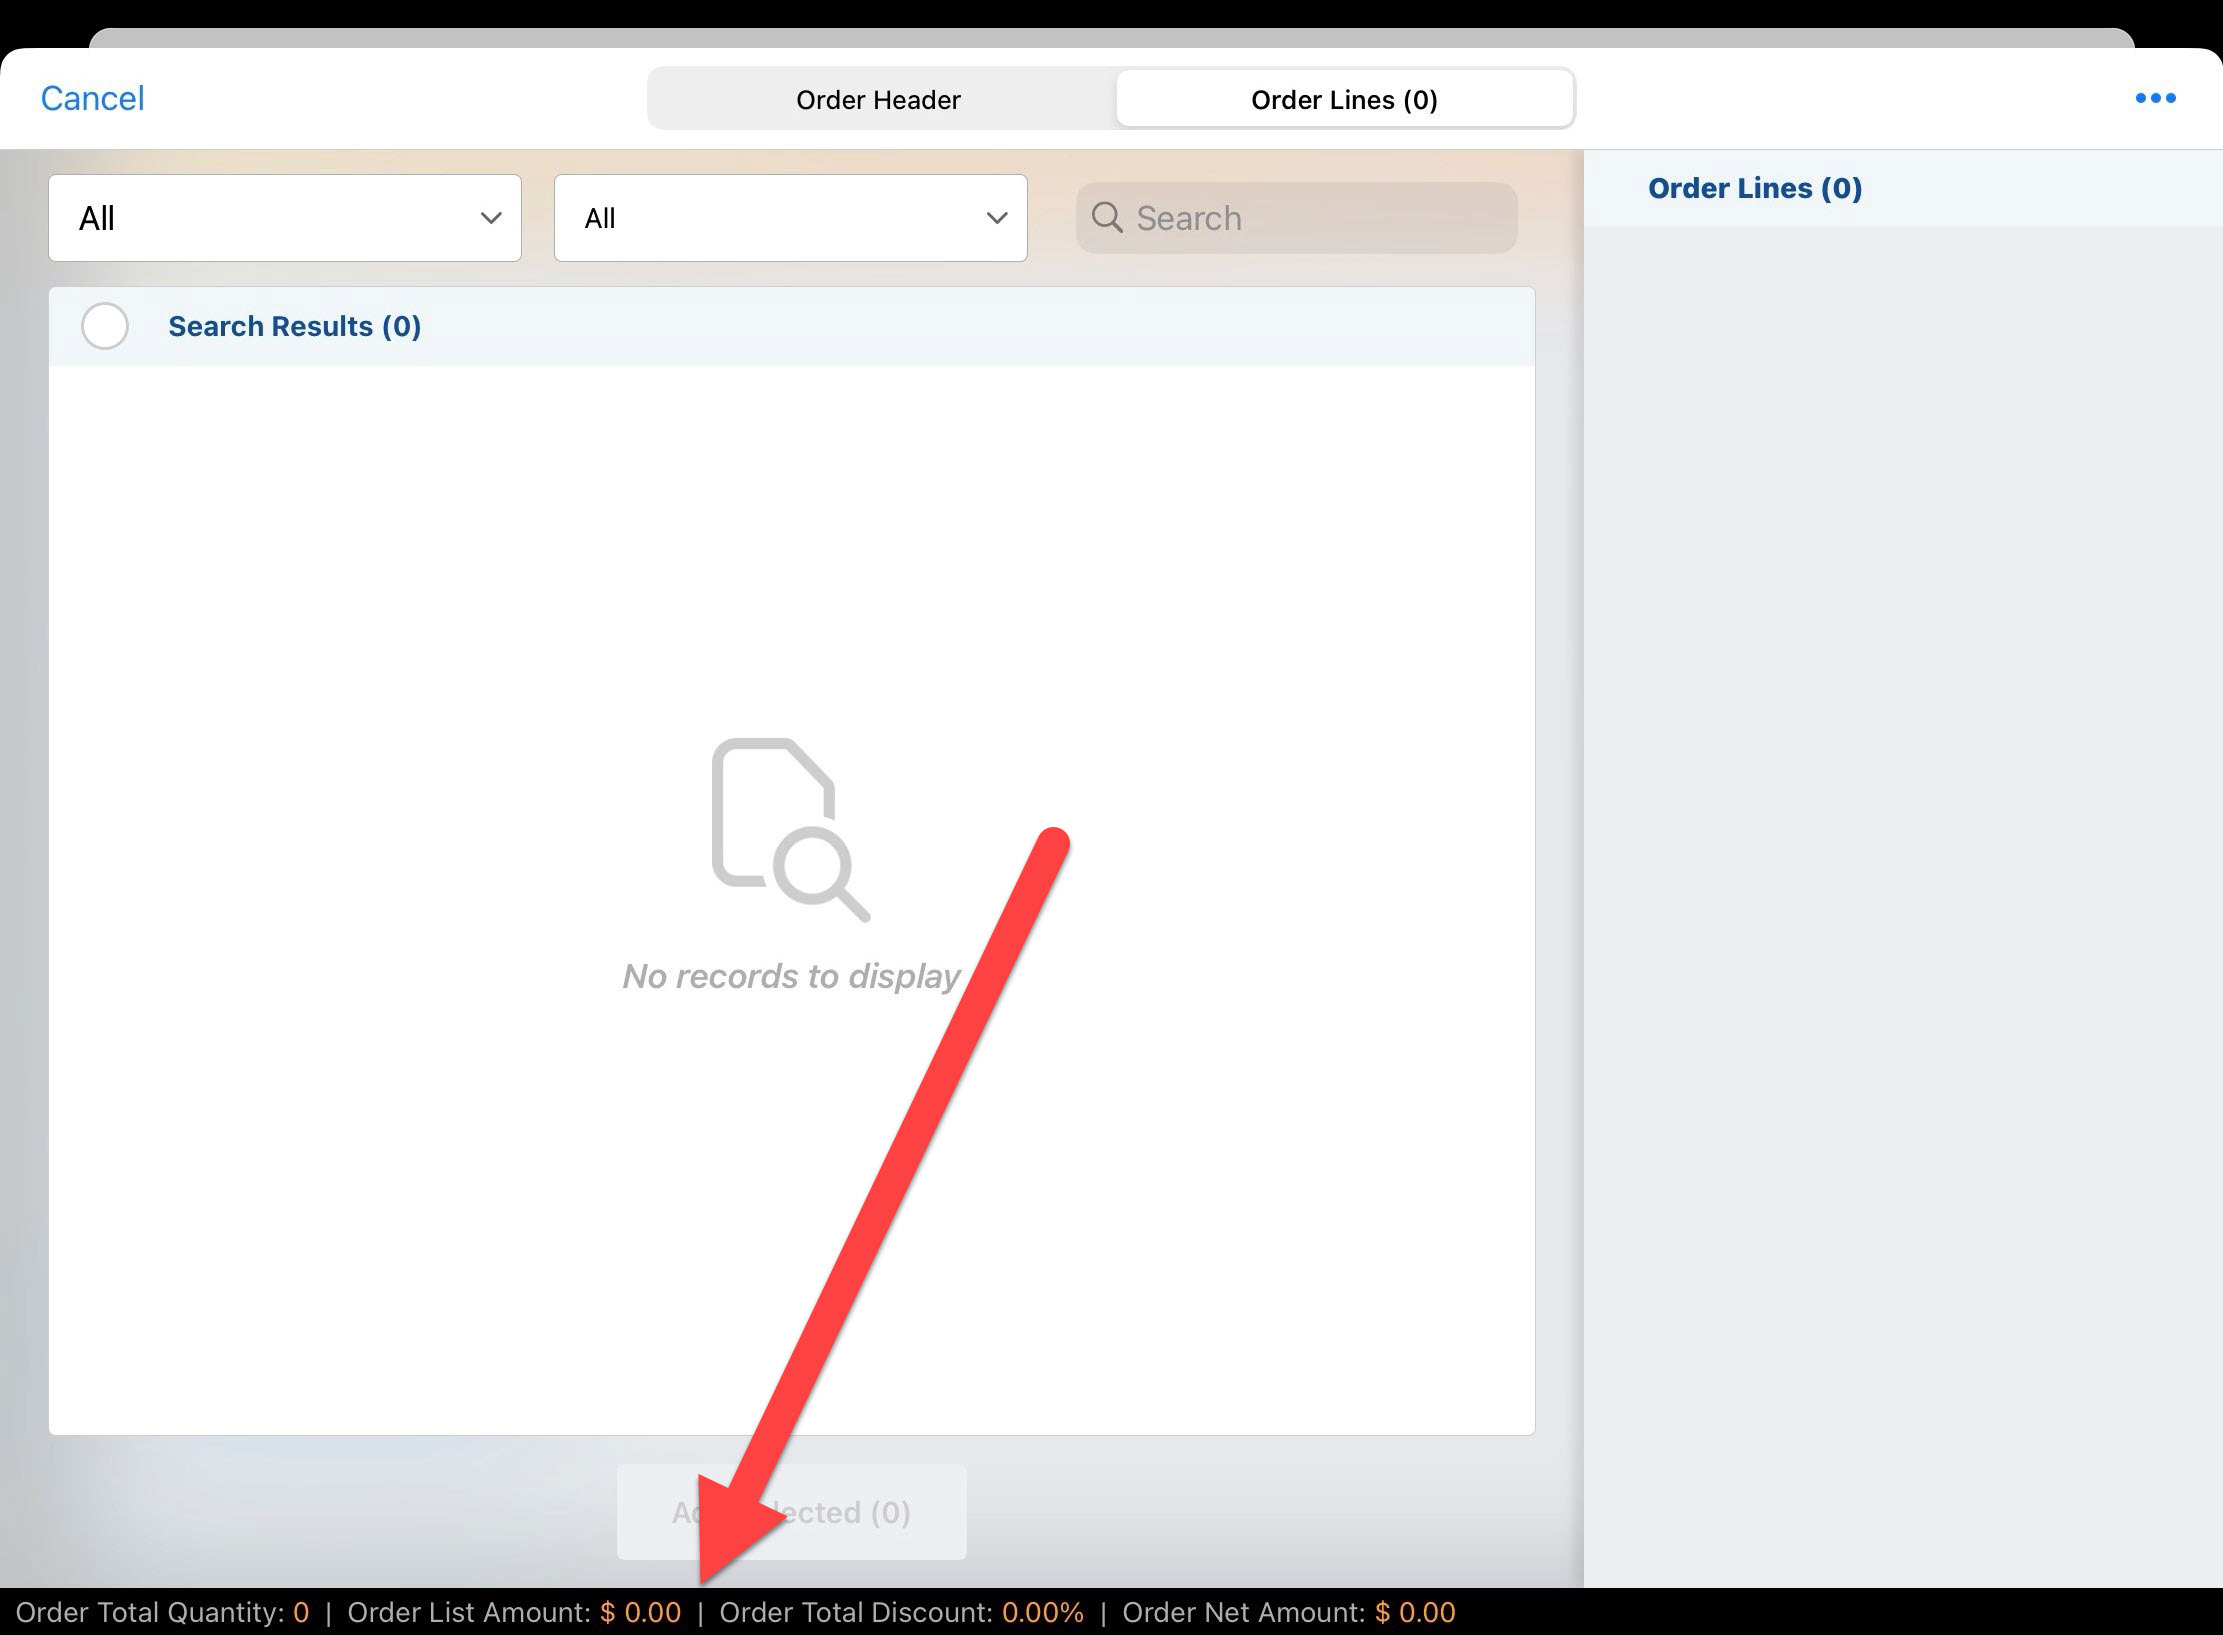Select the Order Lines (0) tab

[1344, 100]
